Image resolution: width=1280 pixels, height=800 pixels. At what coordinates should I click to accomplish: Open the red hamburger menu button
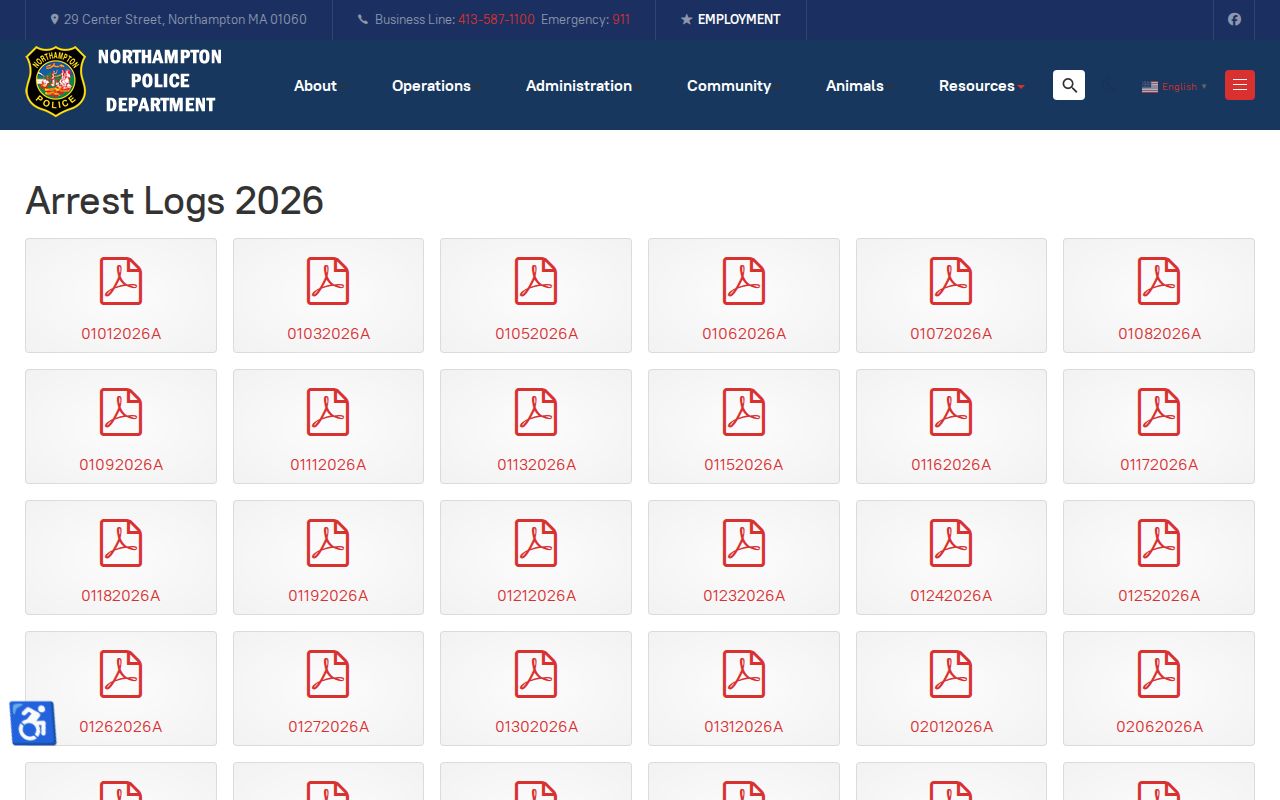pos(1240,85)
